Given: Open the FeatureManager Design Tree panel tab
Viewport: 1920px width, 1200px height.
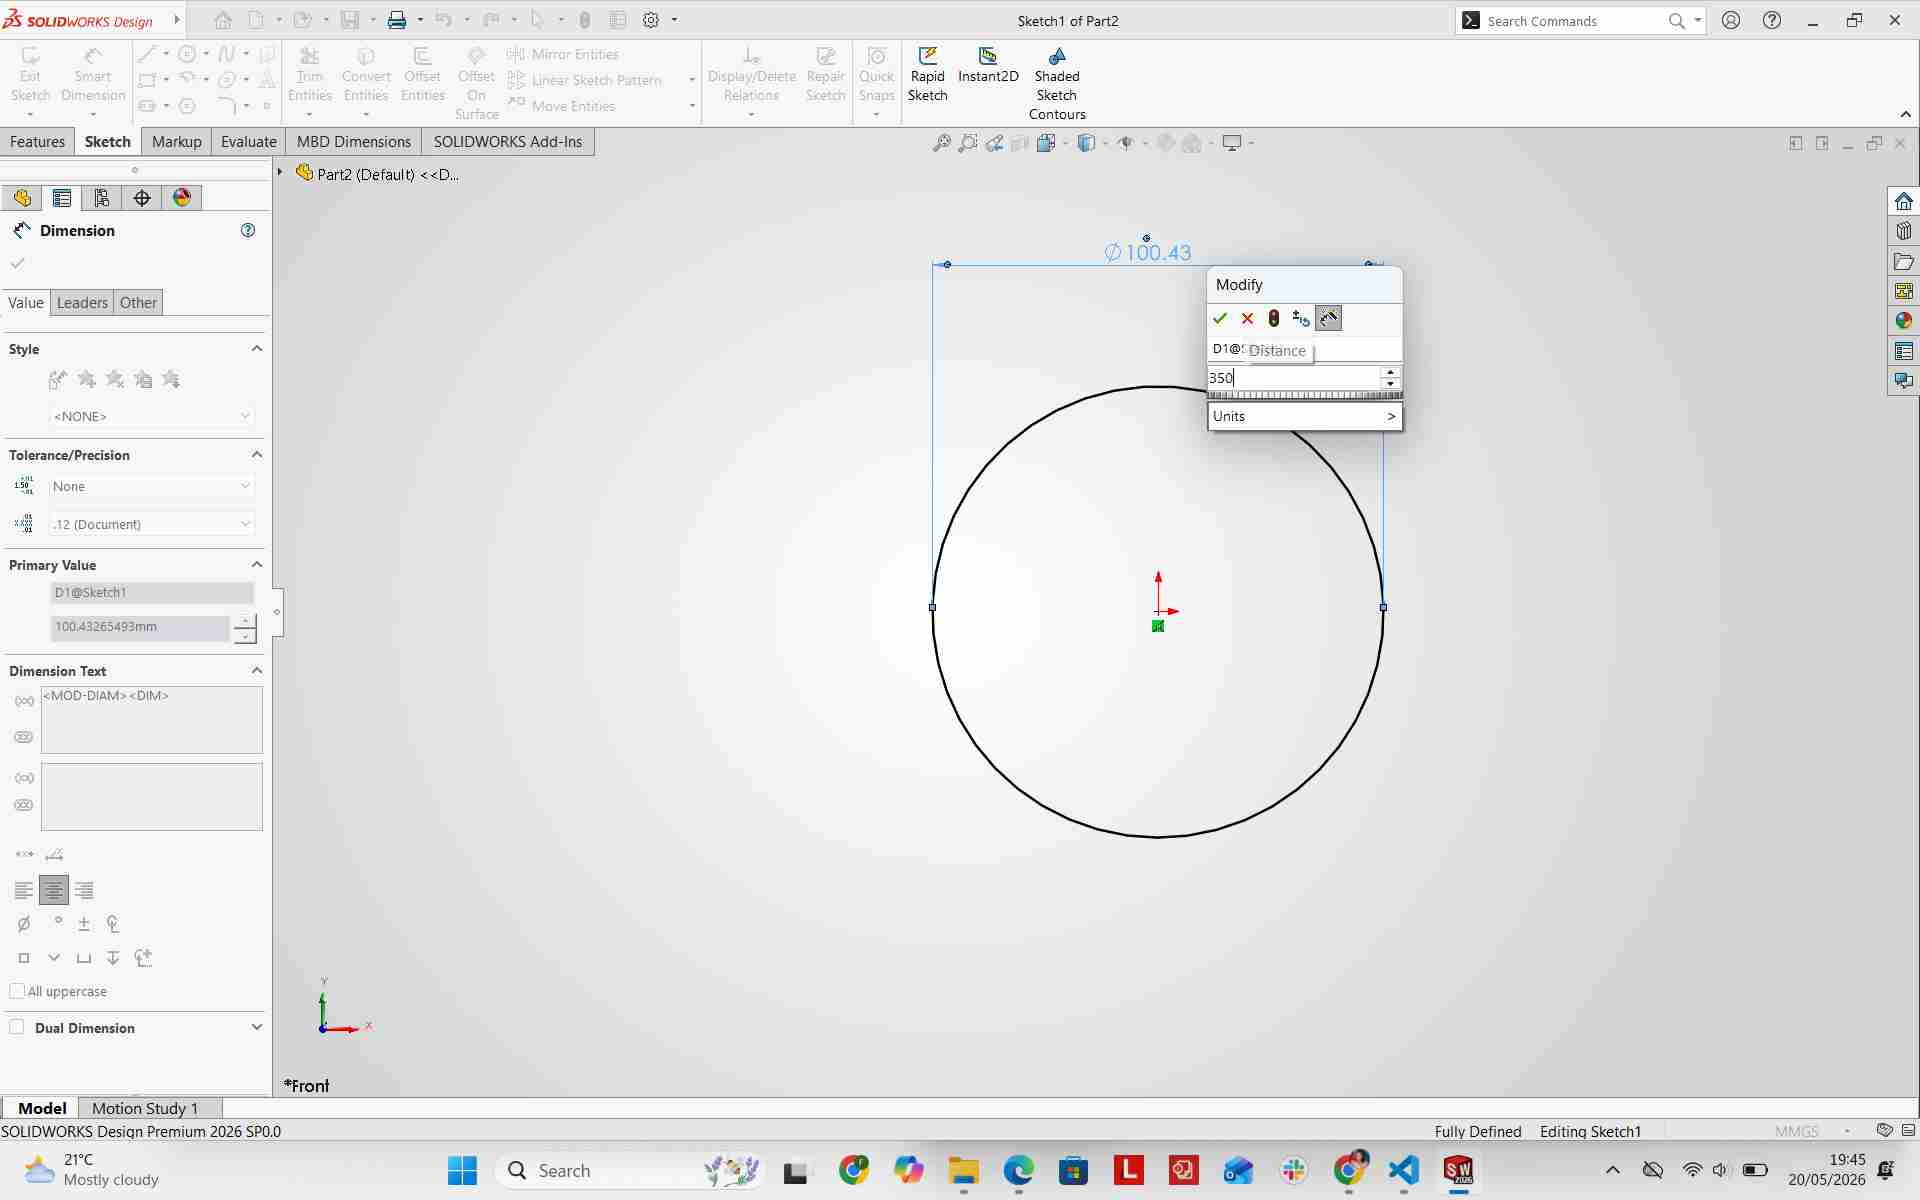Looking at the screenshot, I should click(22, 198).
